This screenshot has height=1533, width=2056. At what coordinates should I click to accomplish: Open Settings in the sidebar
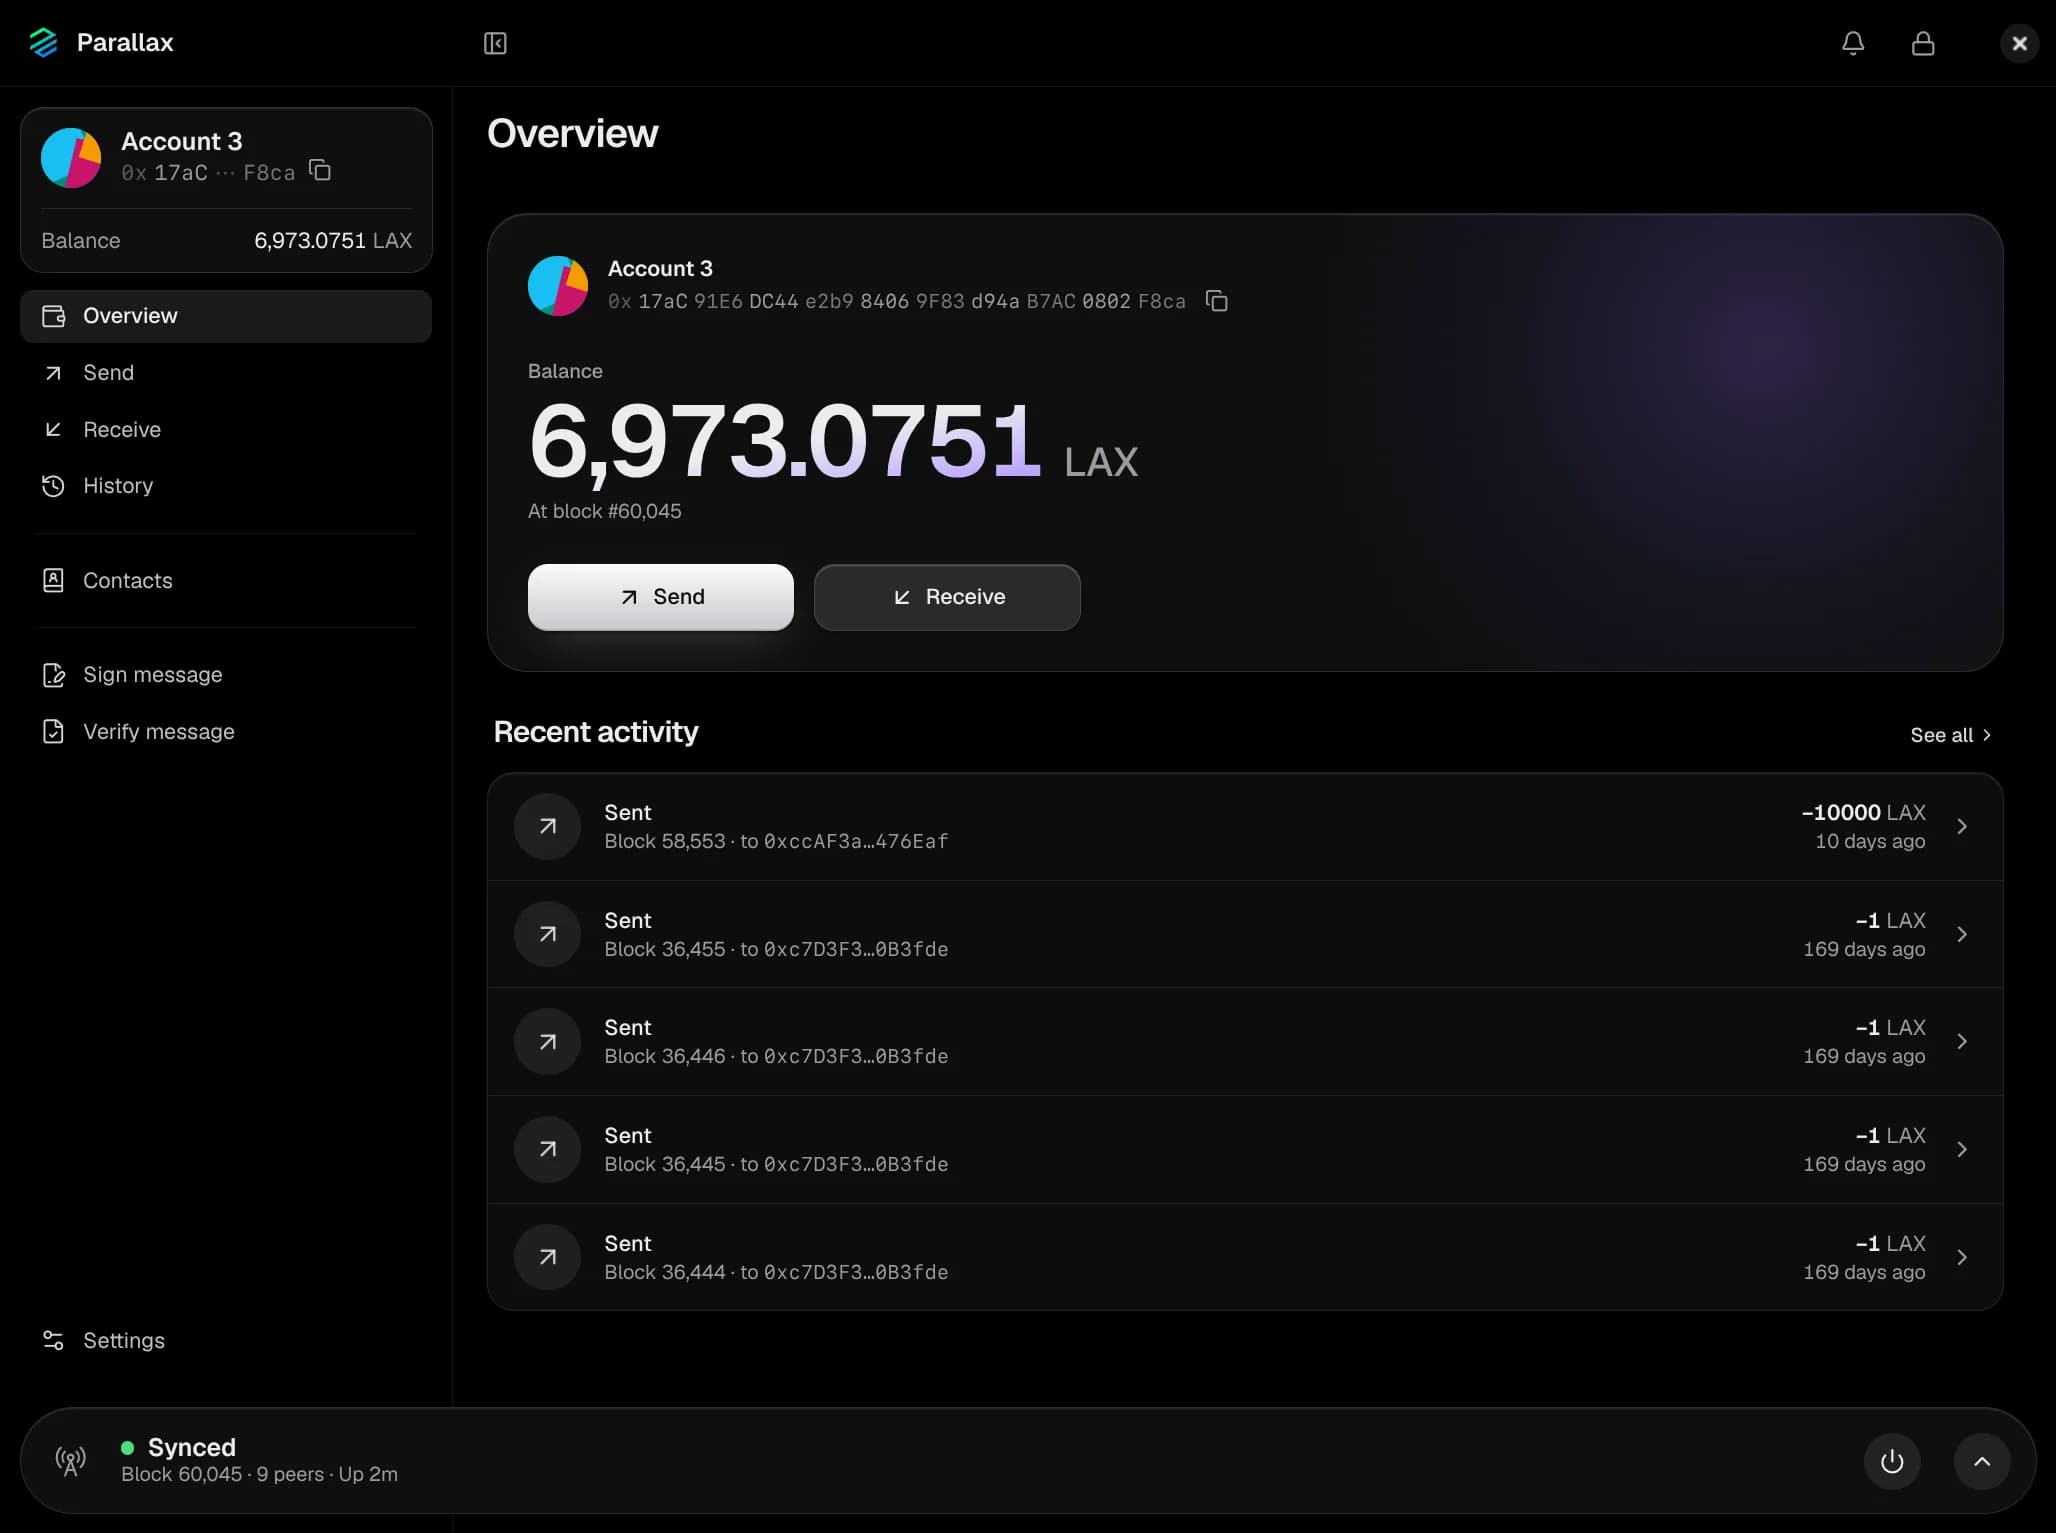click(226, 1341)
